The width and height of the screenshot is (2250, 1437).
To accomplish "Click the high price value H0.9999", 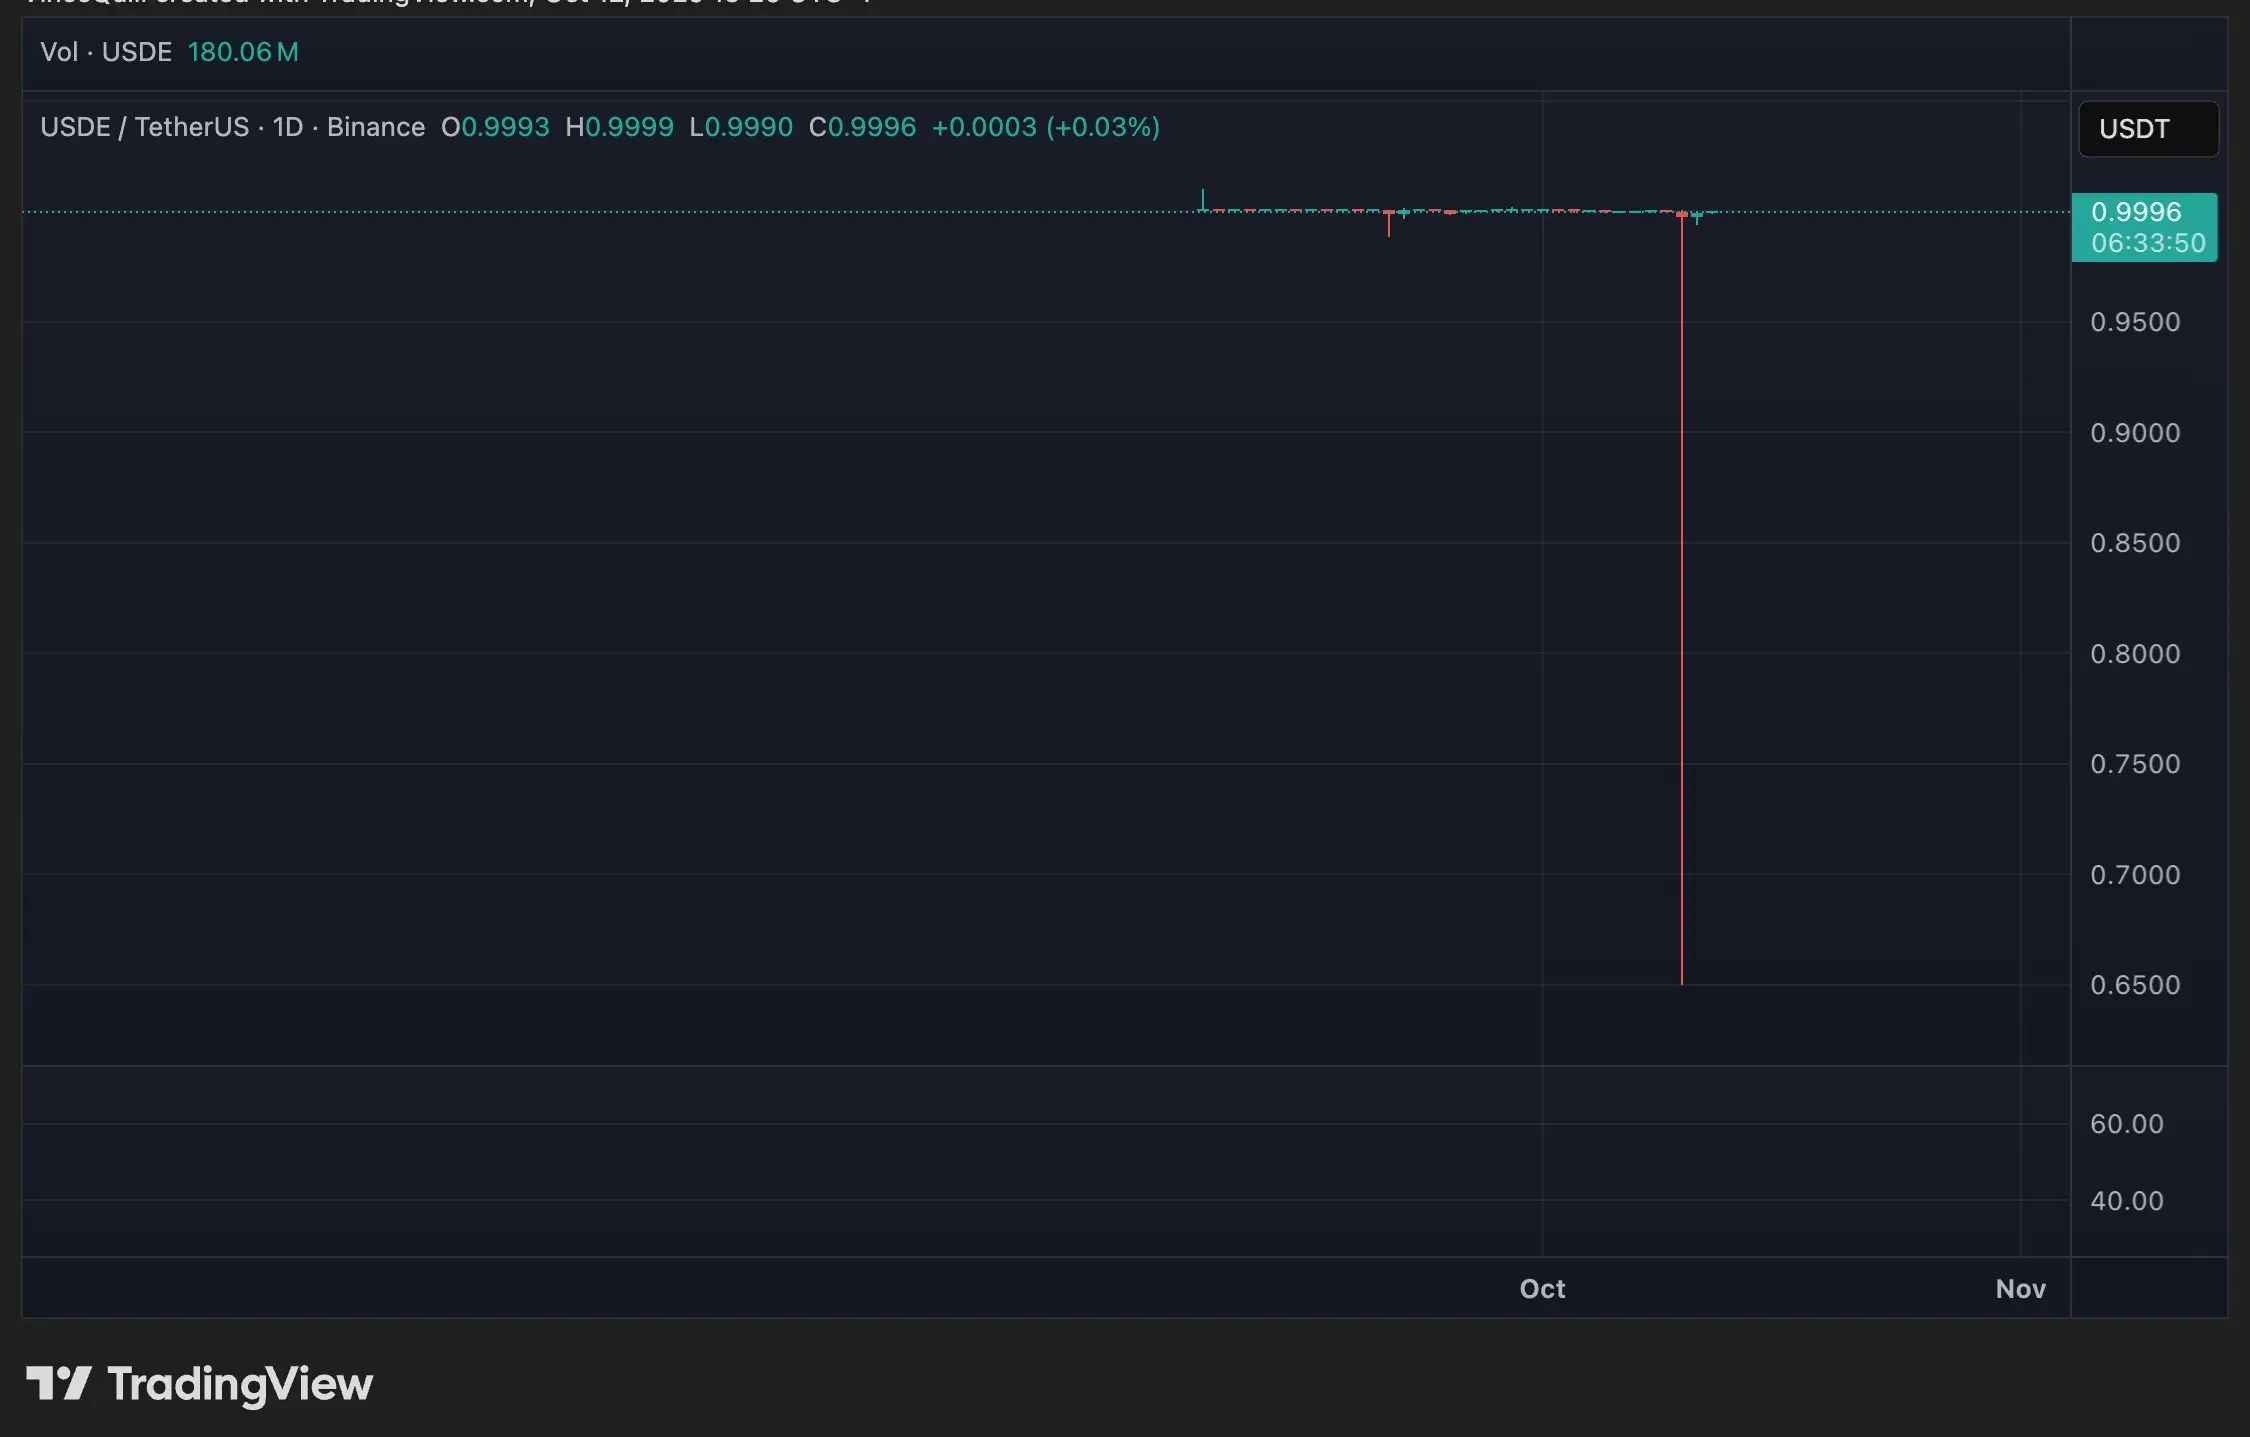I will click(x=619, y=127).
